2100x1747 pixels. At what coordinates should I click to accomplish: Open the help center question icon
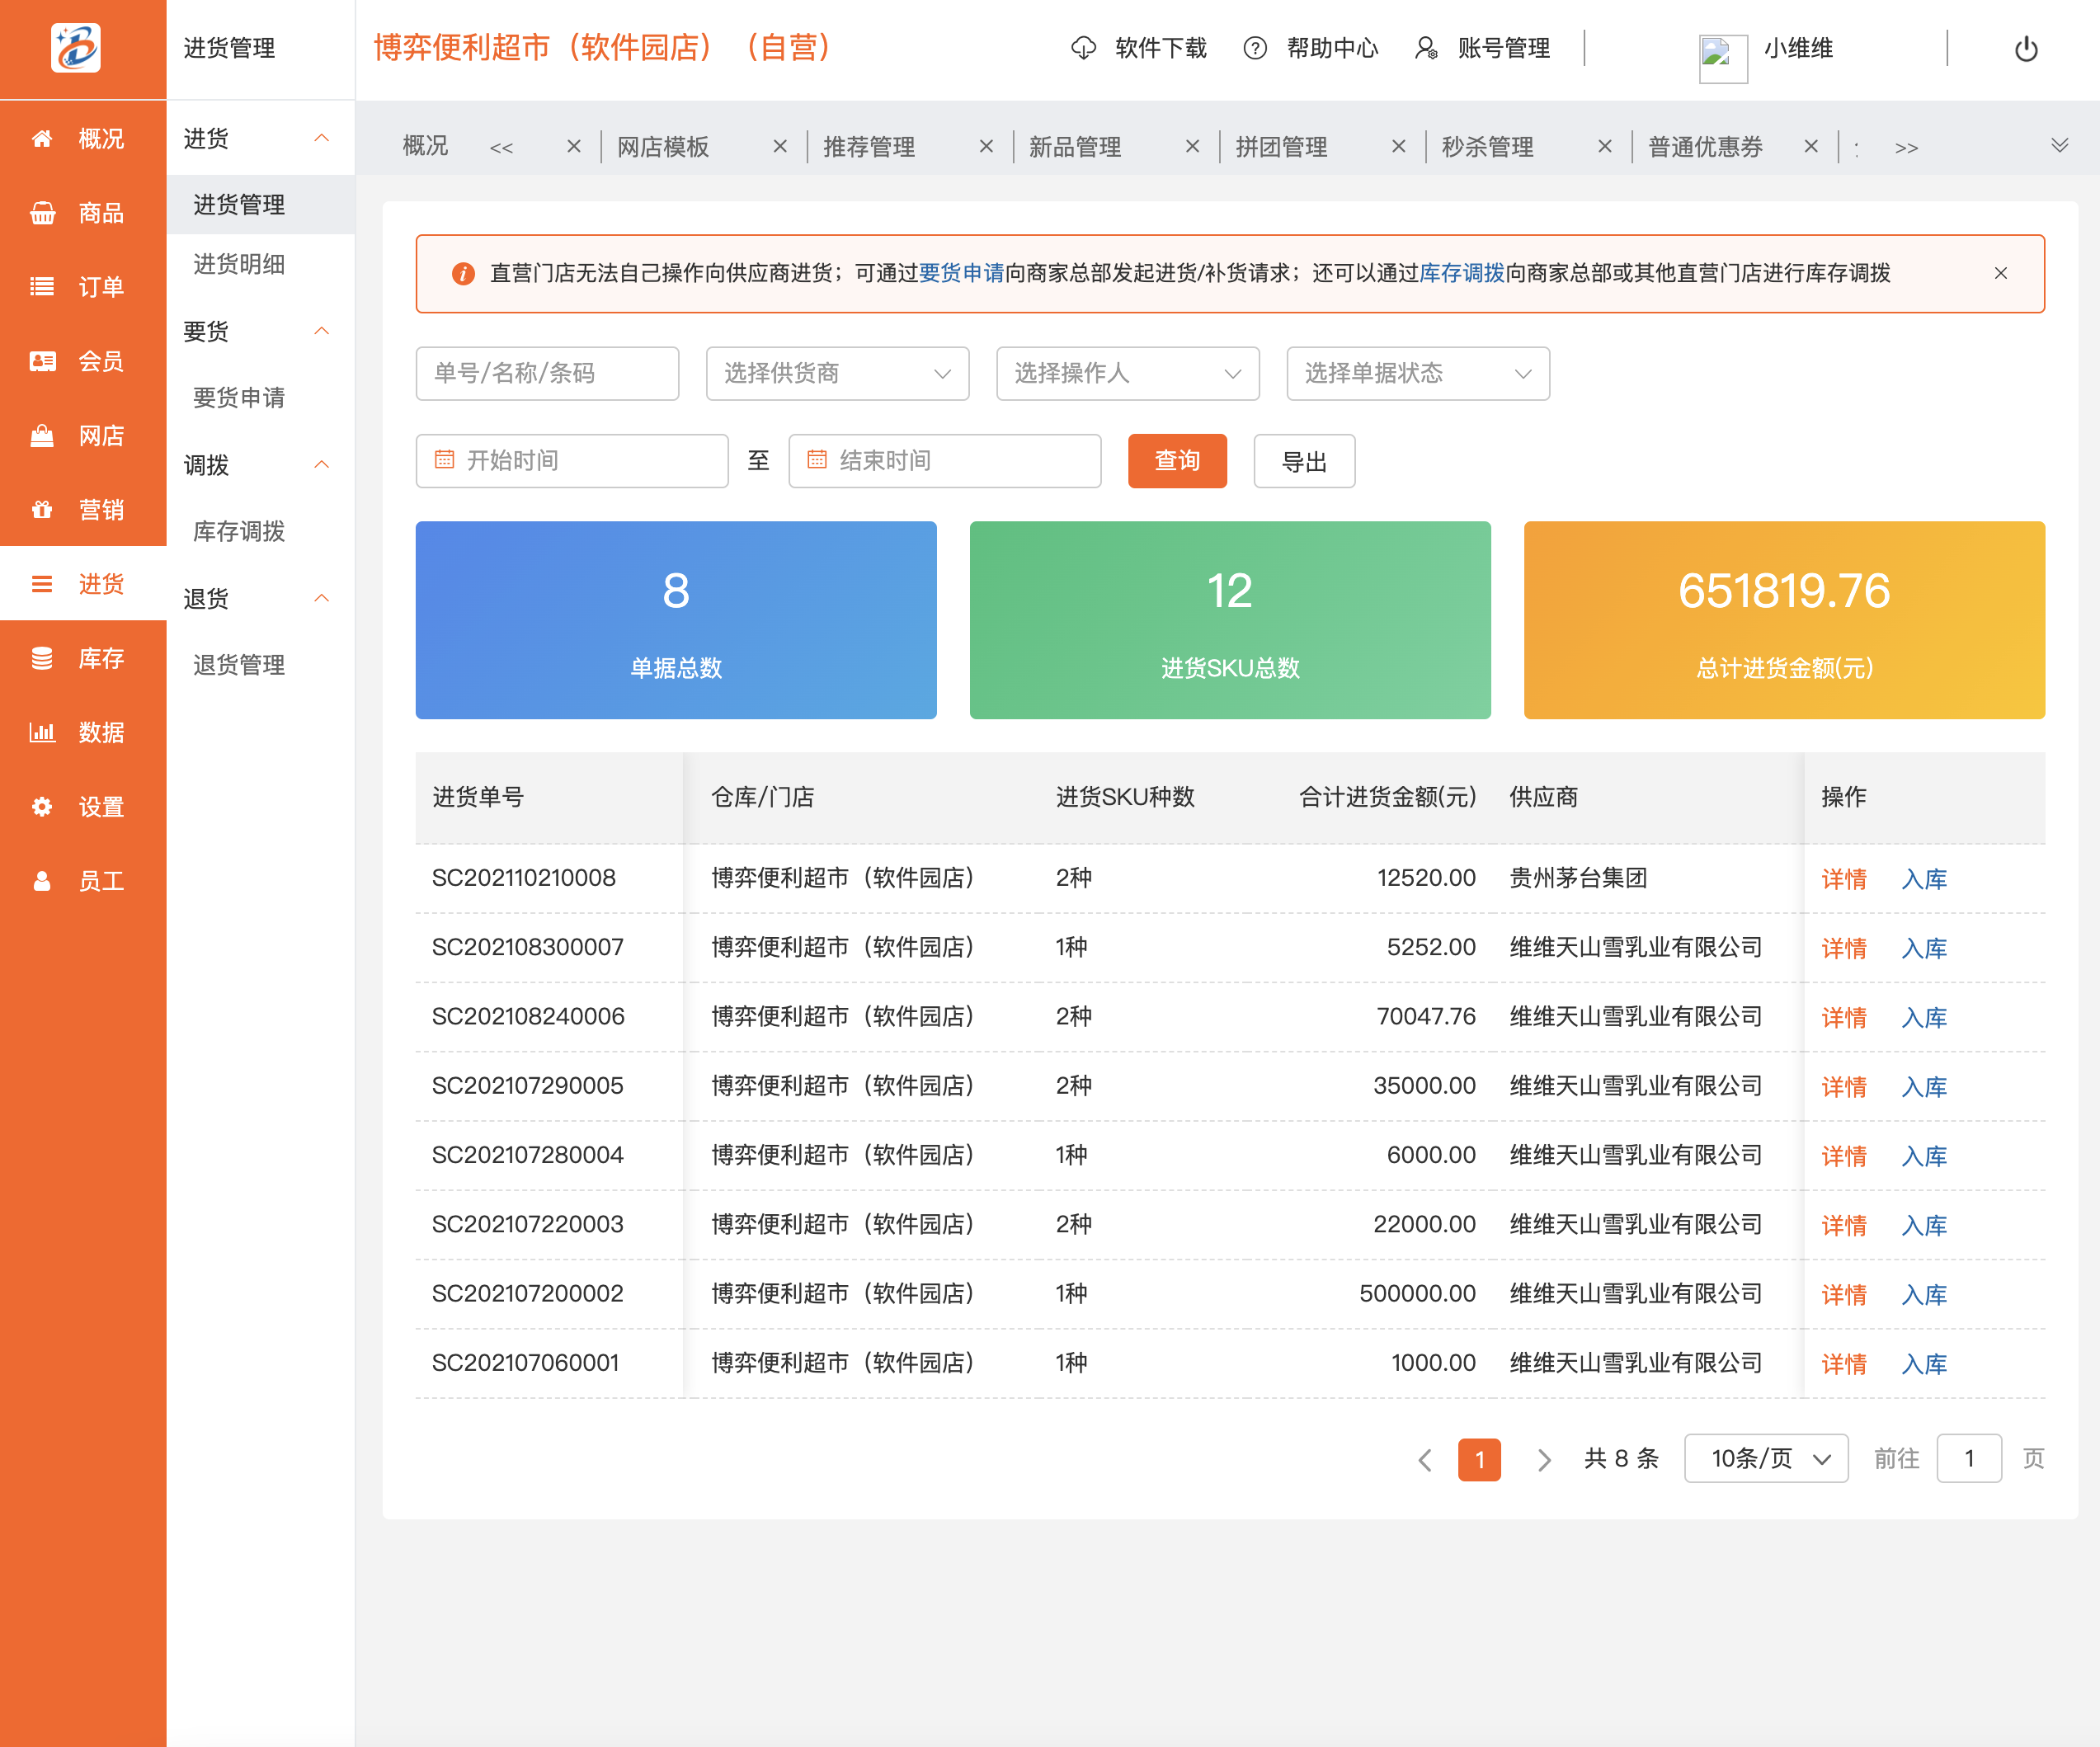[1254, 48]
